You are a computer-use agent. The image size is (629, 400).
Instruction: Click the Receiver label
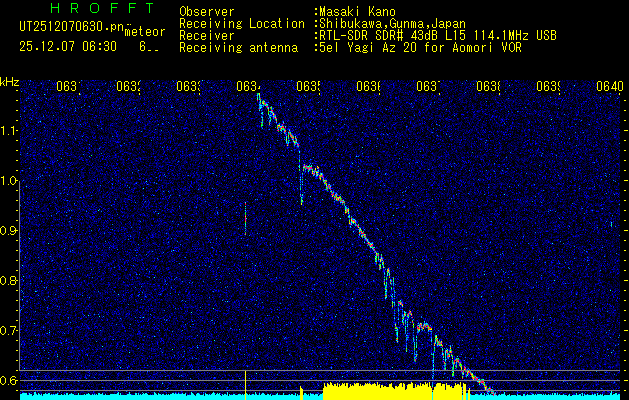(x=207, y=36)
